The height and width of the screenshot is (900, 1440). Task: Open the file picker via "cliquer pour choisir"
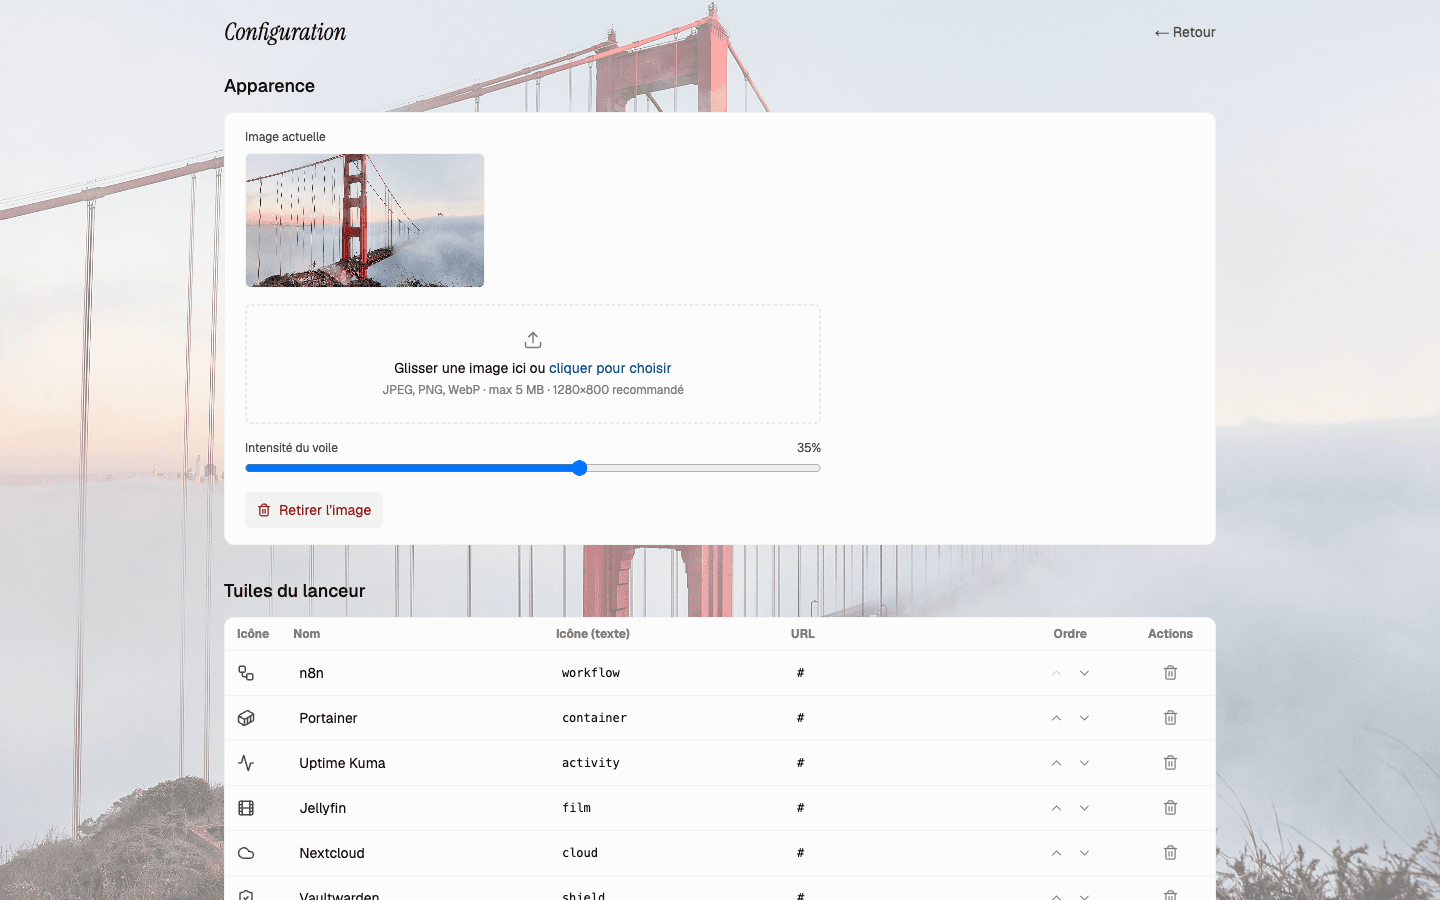610,368
